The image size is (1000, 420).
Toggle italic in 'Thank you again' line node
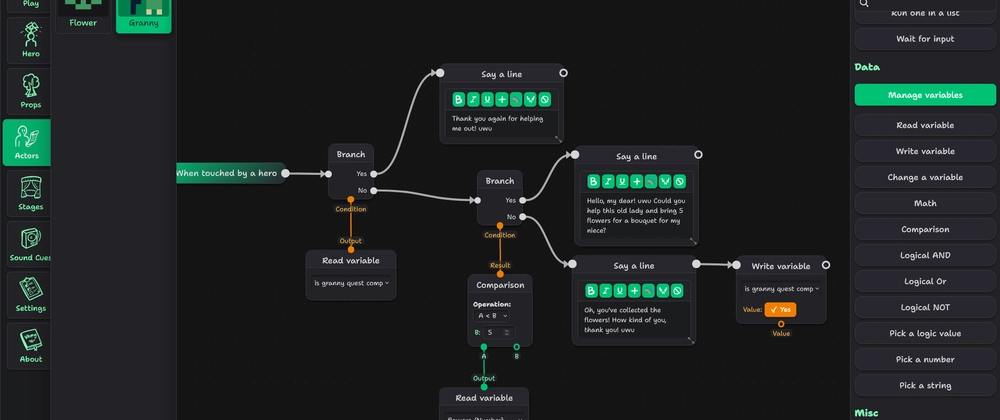point(473,99)
